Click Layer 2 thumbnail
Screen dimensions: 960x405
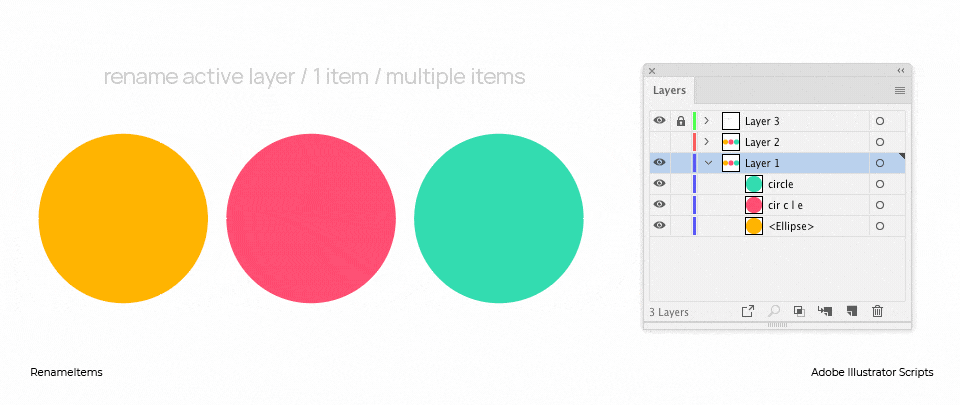pyautogui.click(x=731, y=142)
